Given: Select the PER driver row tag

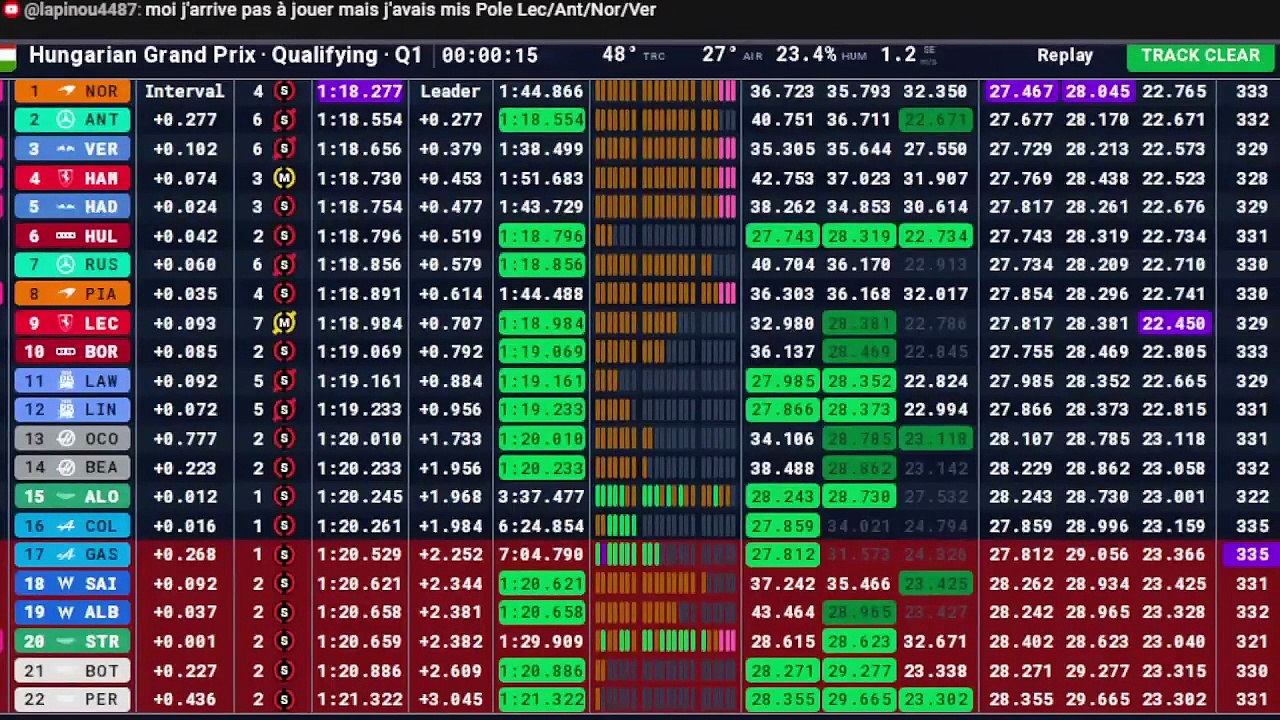Looking at the screenshot, I should [x=72, y=700].
